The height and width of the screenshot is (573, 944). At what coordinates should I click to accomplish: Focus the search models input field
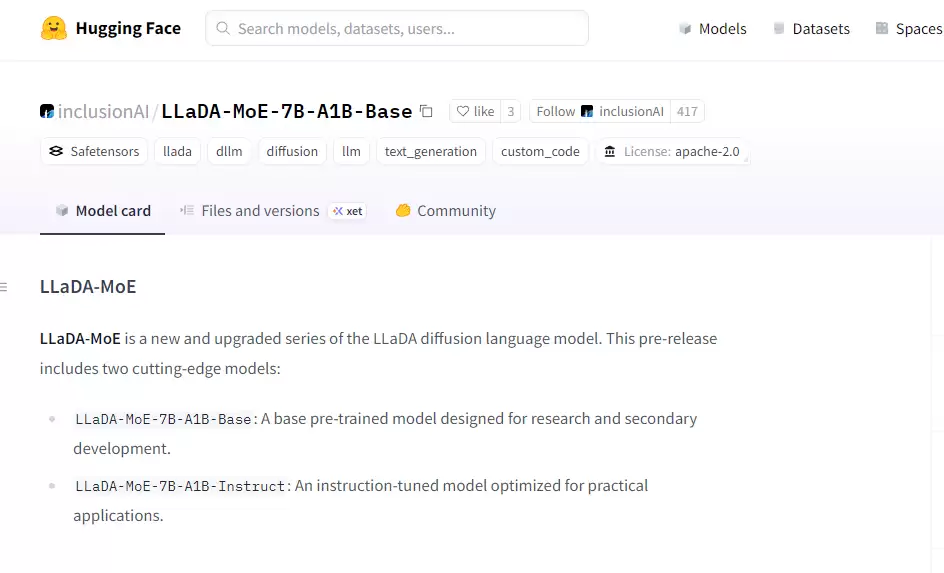click(400, 29)
